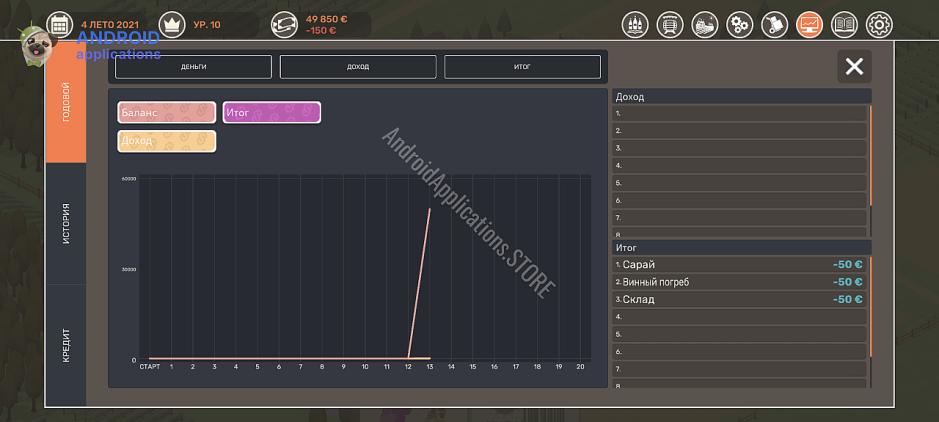
Task: Click the Винный погреб row
Action: (x=740, y=282)
